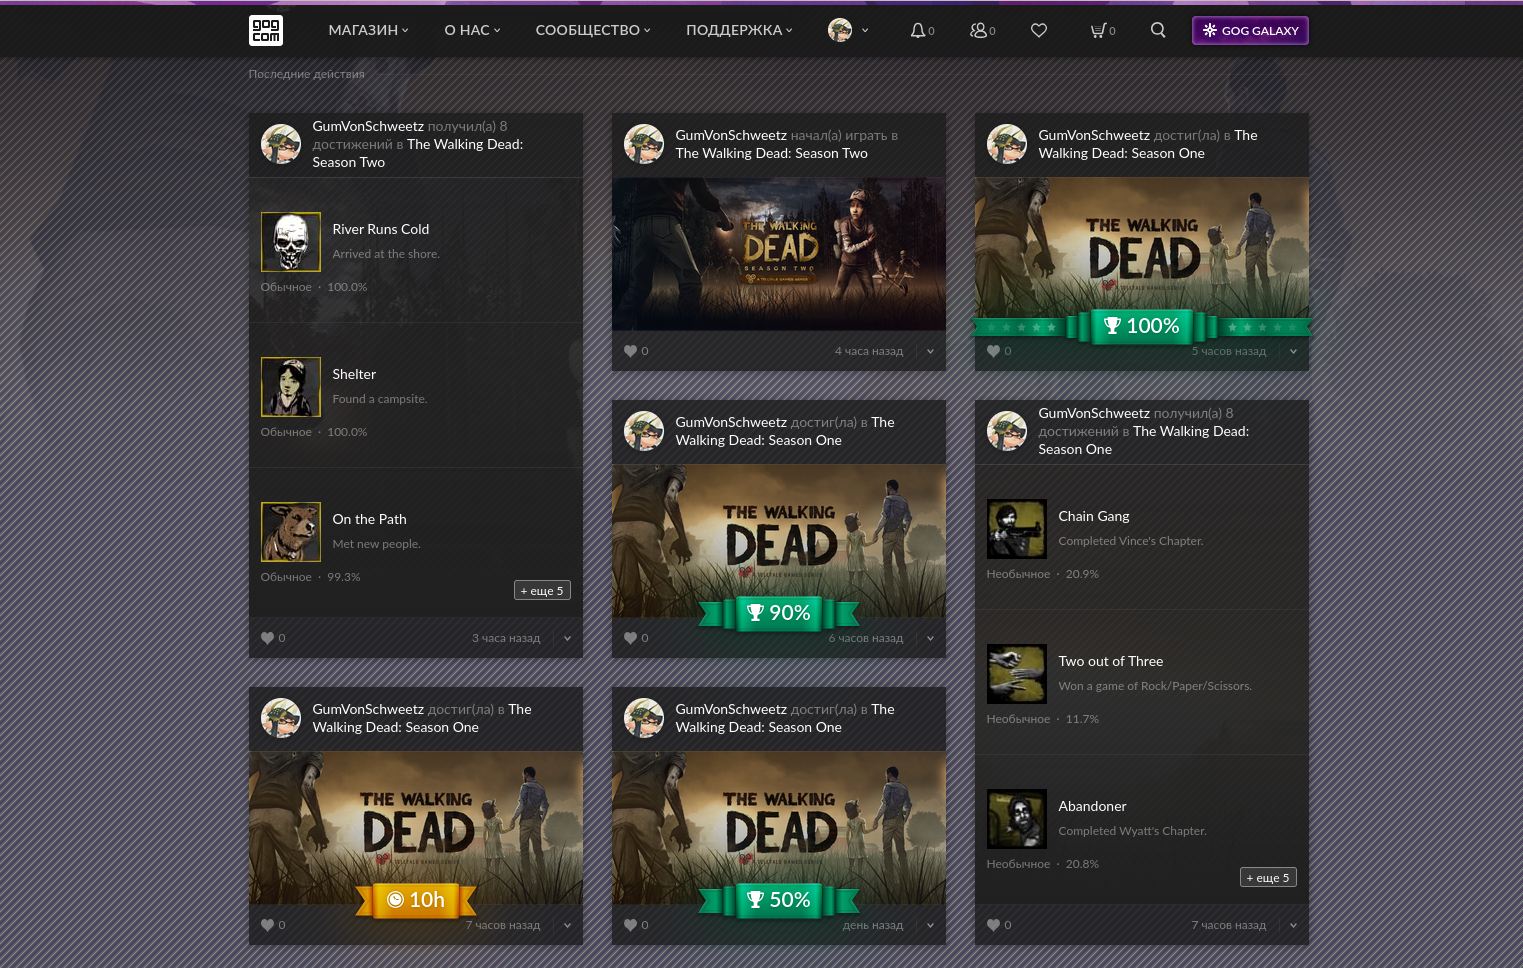Screen dimensions: 1523x968
Task: Open the Season One link on the 90% card
Action: [785, 431]
